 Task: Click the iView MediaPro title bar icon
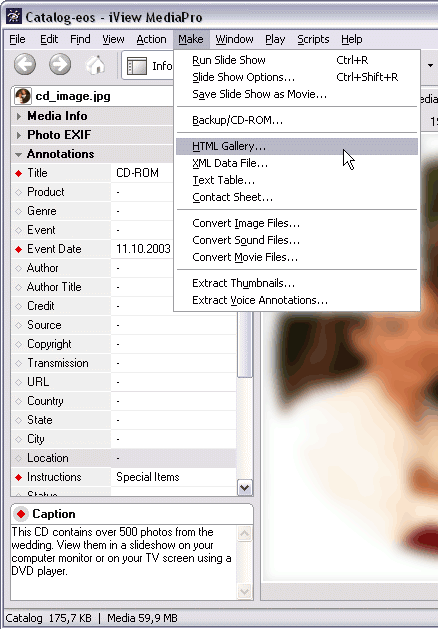(x=14, y=16)
